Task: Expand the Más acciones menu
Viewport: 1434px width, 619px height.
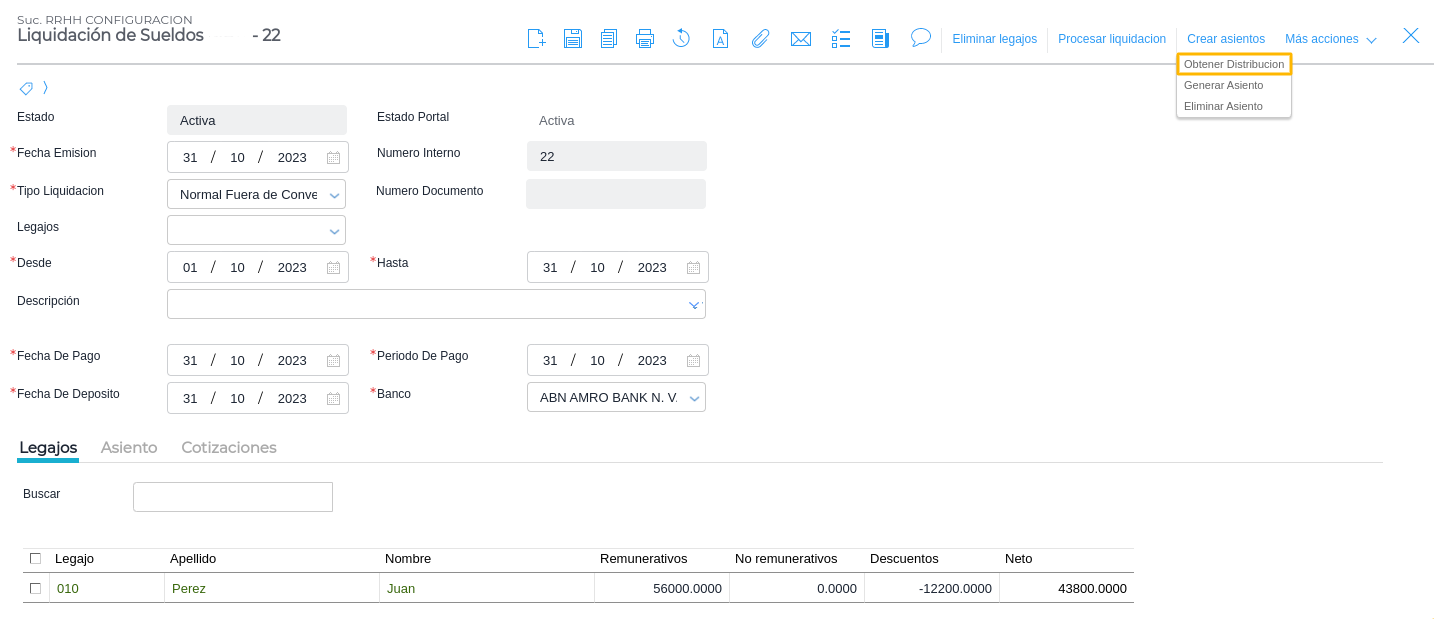Action: click(x=1330, y=39)
